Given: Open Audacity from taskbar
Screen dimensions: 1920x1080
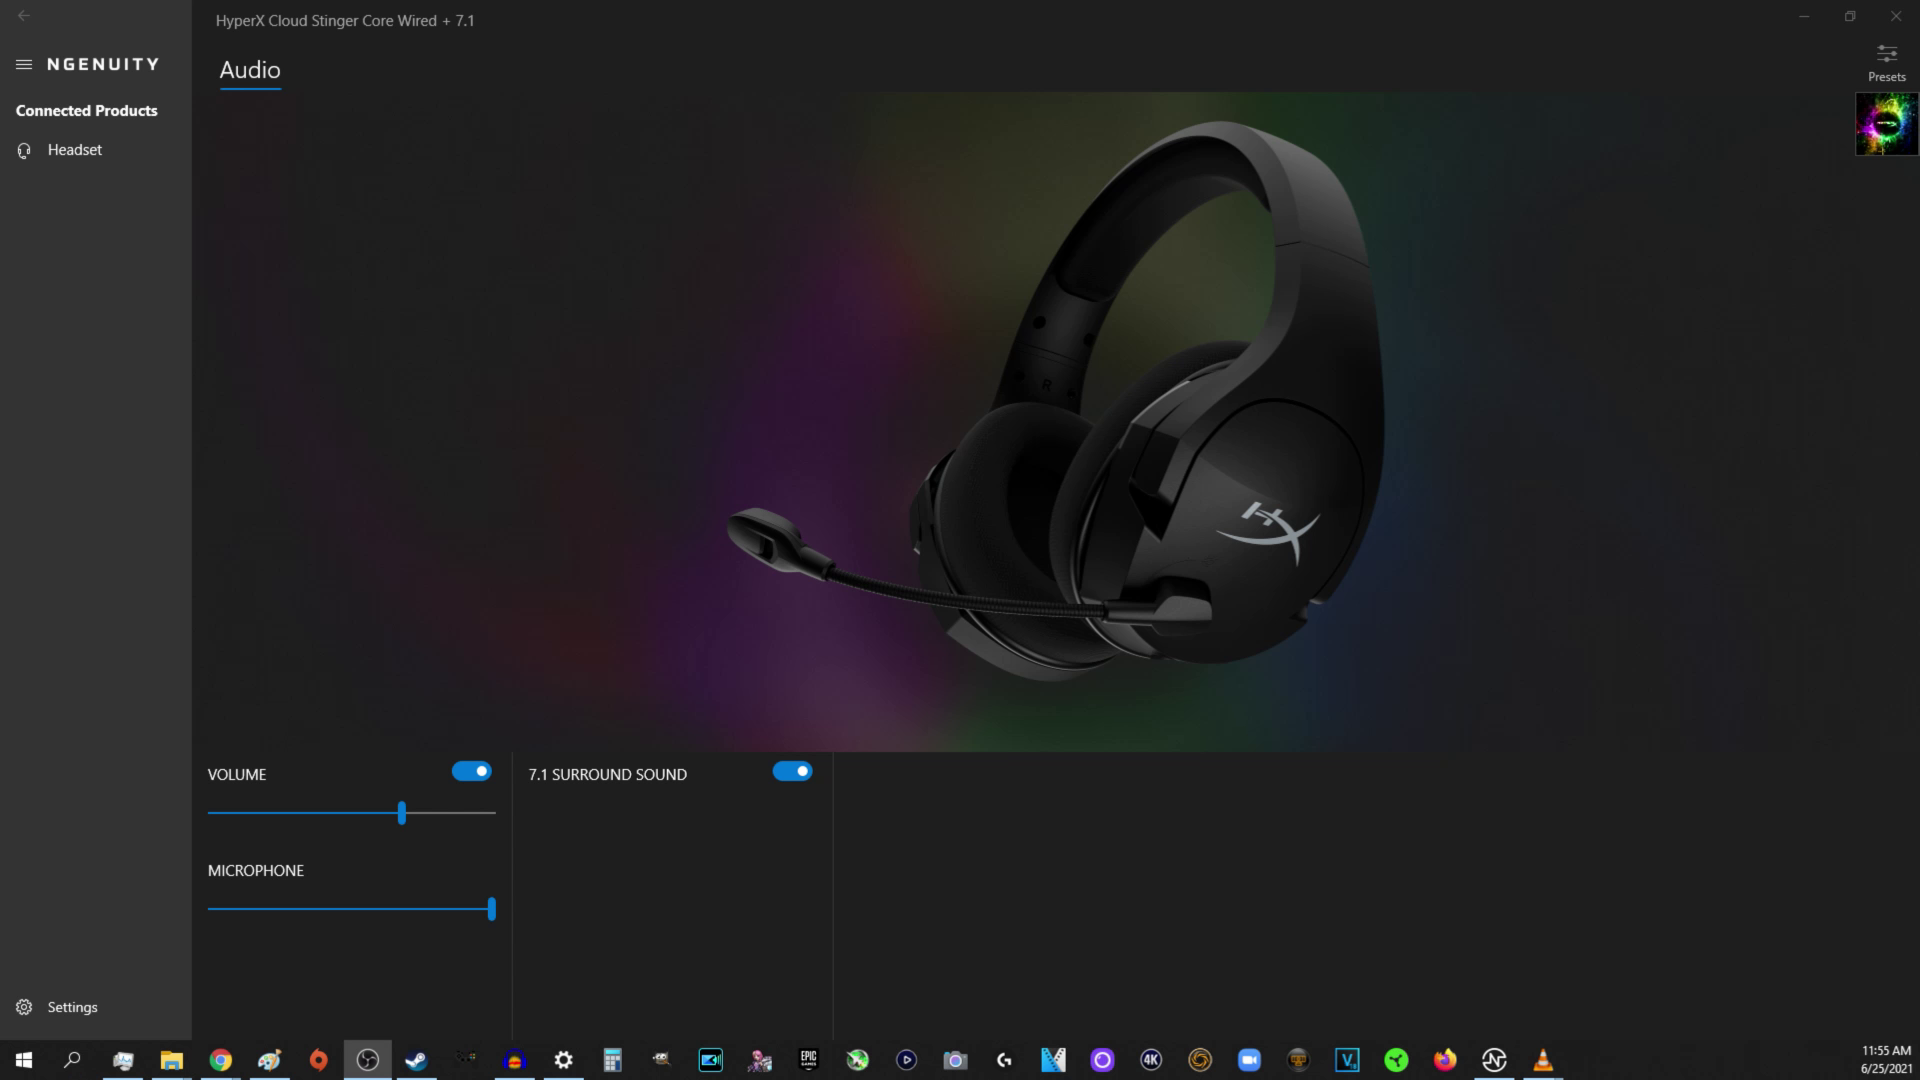Looking at the screenshot, I should click(515, 1060).
